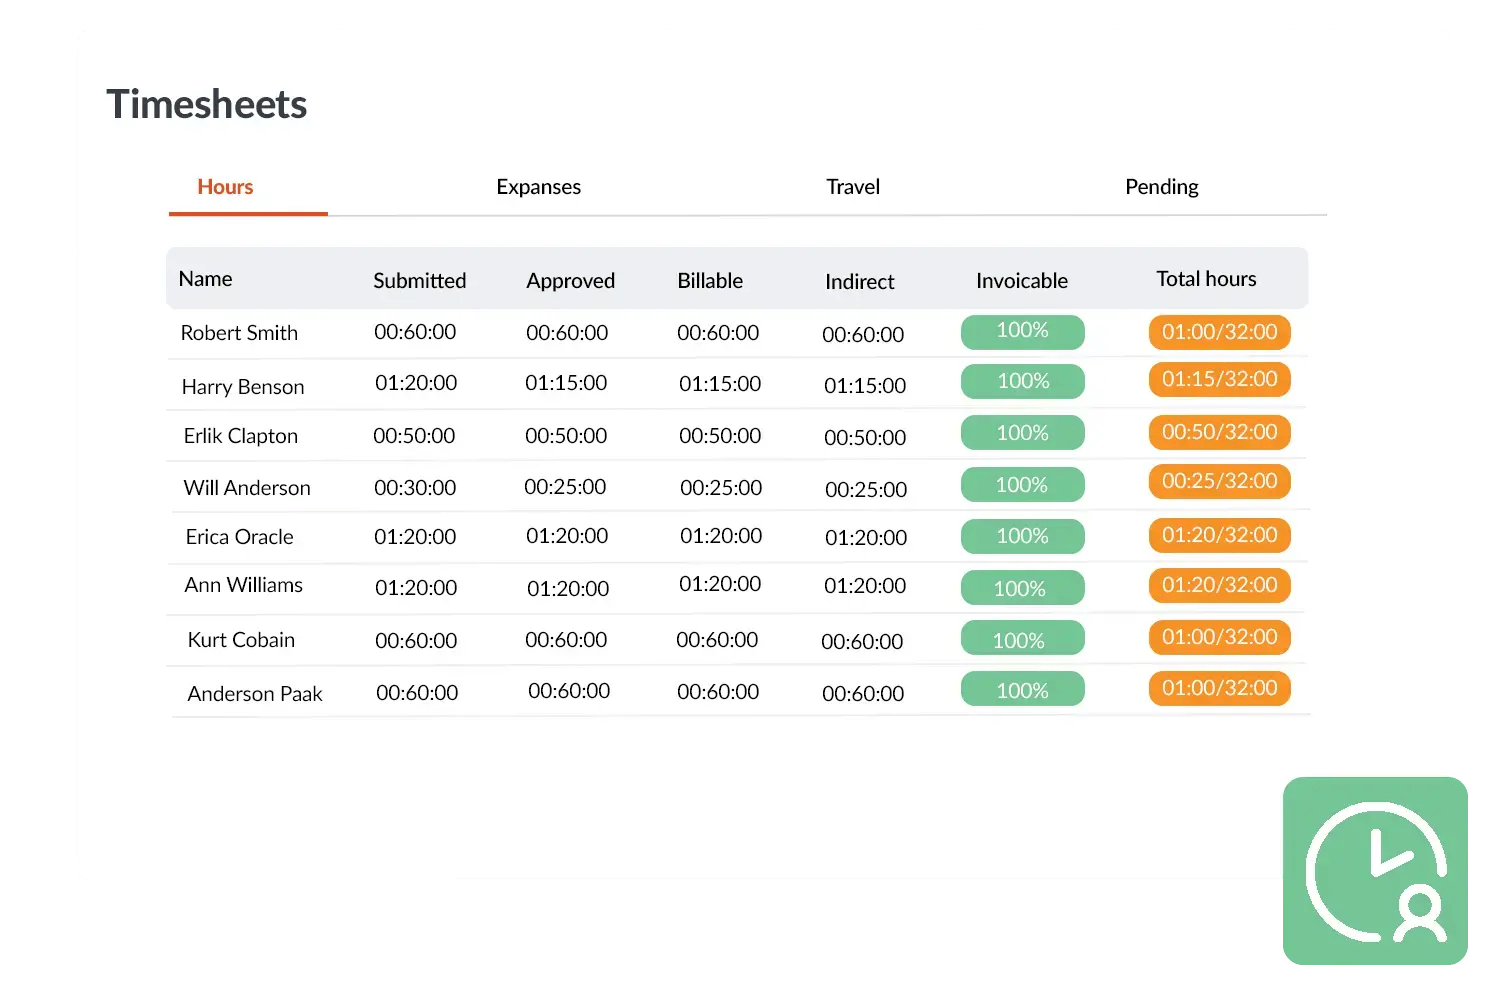Click Anderson Paak's 01:00/32:00 total badge
This screenshot has height=1000, width=1500.
(1219, 689)
